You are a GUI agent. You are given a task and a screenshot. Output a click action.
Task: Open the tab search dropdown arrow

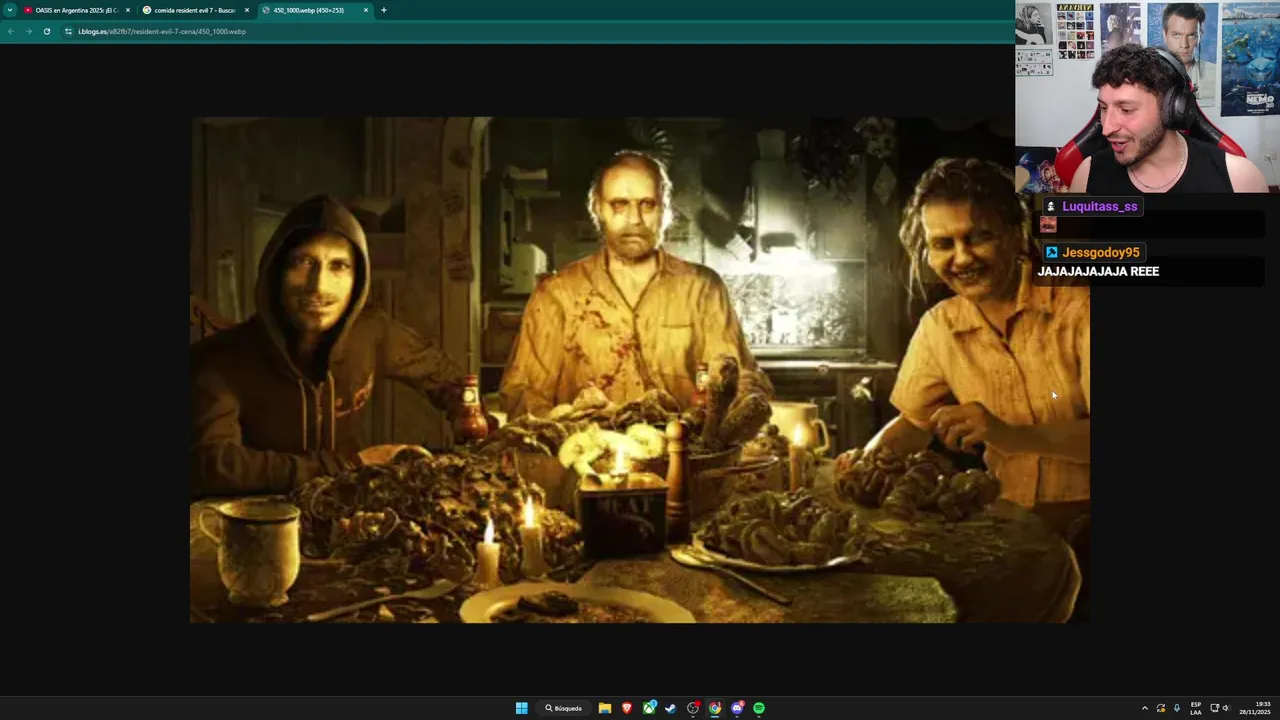click(x=9, y=10)
